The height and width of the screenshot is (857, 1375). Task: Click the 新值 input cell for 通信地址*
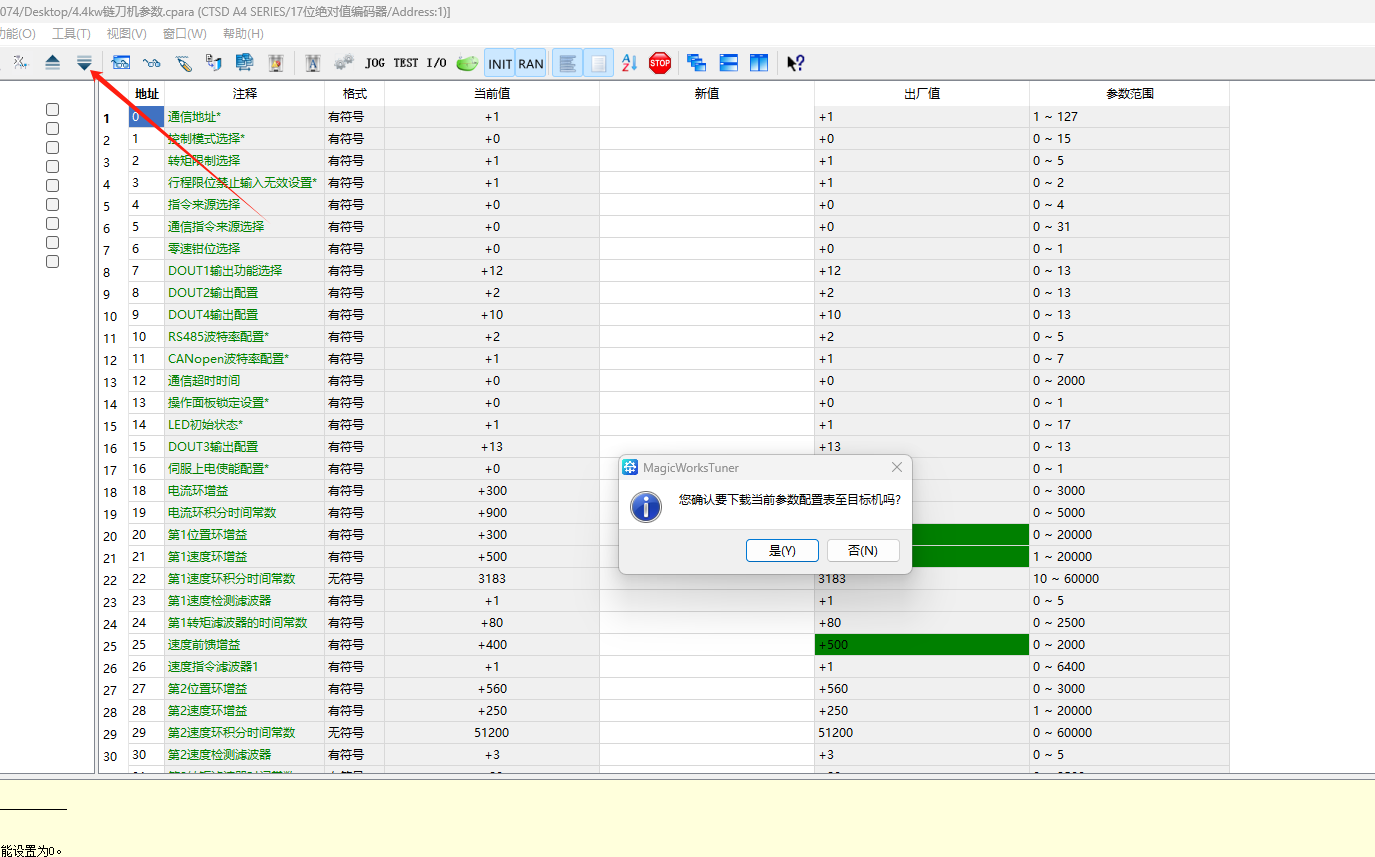(x=707, y=116)
